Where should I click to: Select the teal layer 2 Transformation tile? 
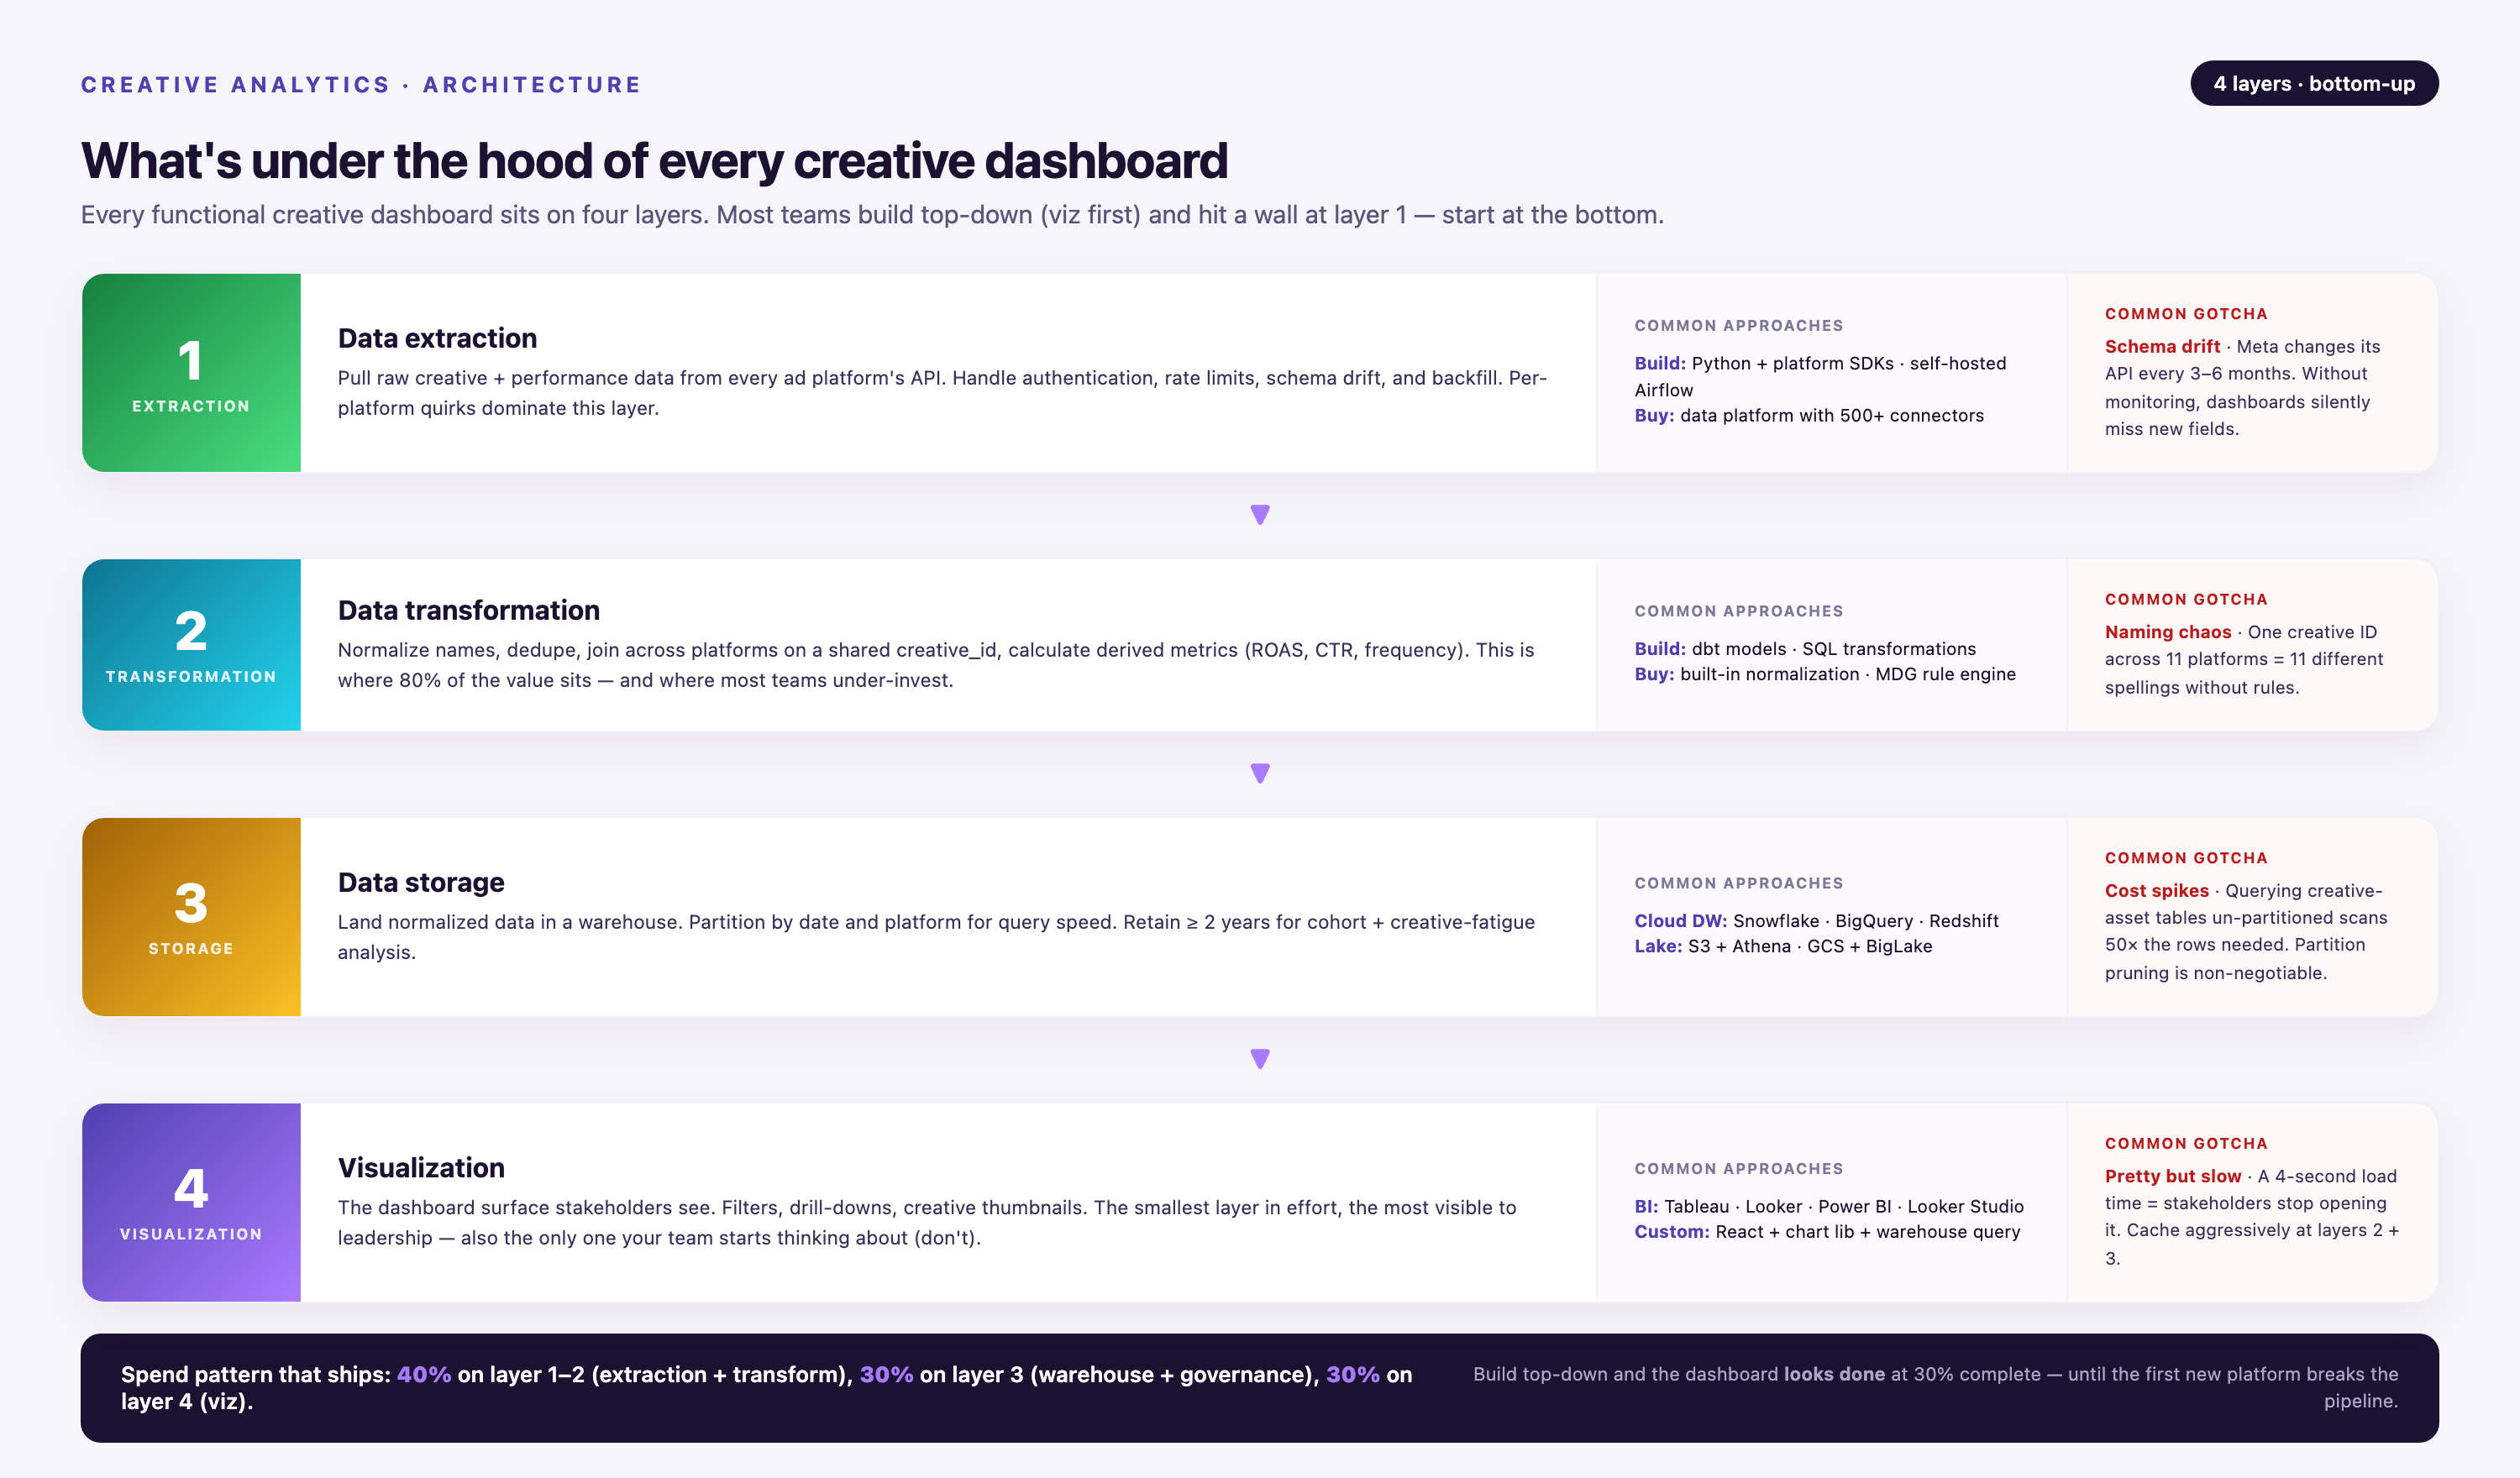tap(191, 645)
